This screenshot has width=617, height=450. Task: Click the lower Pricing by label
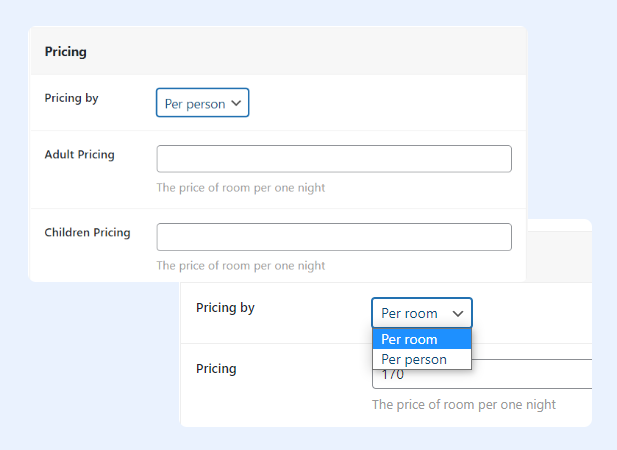point(225,308)
